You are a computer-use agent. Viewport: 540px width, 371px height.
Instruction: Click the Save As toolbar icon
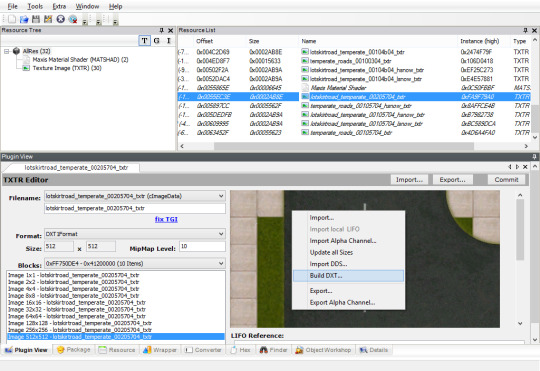click(x=48, y=19)
